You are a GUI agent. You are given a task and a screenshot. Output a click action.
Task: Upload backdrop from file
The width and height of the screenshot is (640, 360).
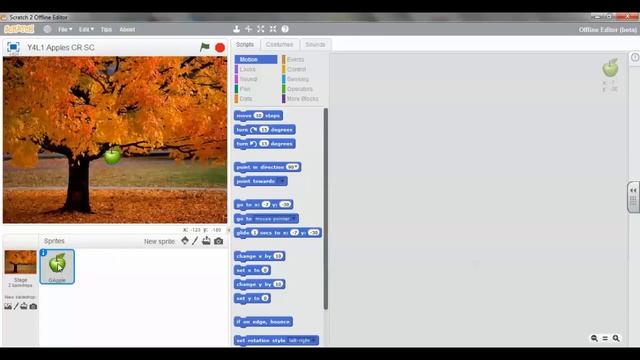(x=24, y=306)
